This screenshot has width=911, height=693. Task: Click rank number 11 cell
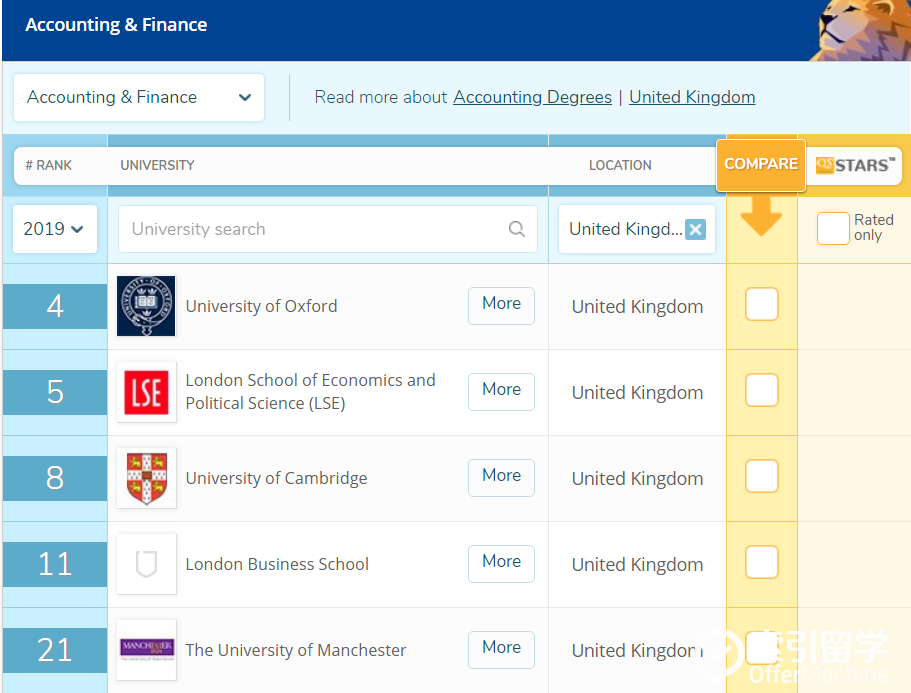(55, 564)
